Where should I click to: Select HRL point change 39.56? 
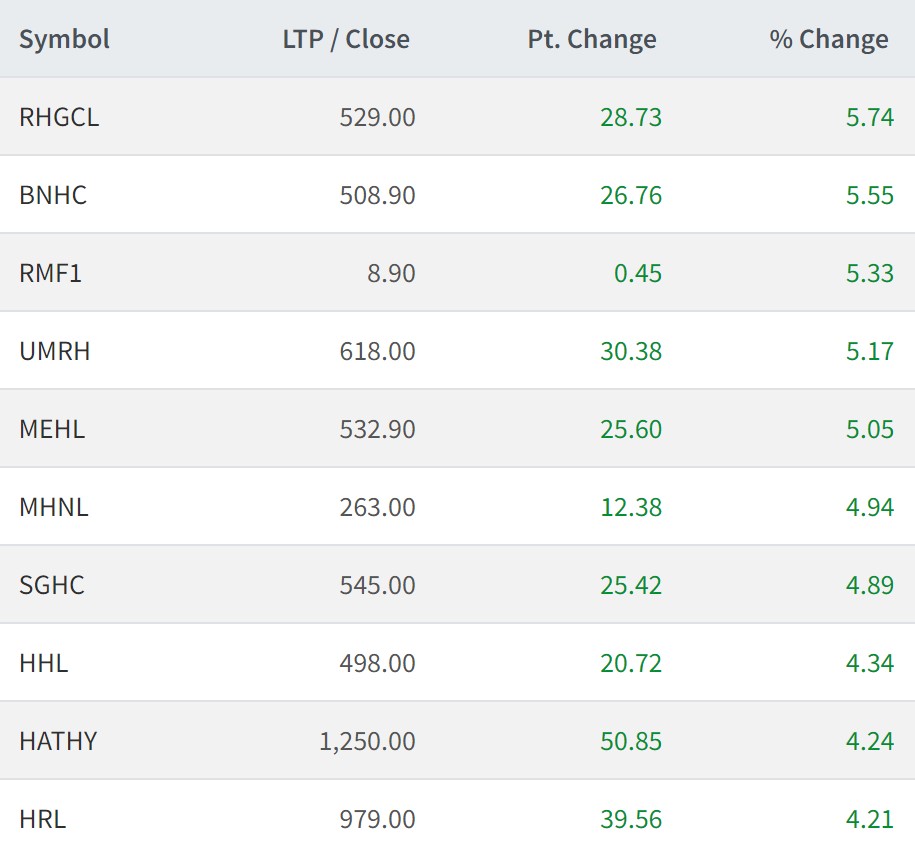pos(631,819)
